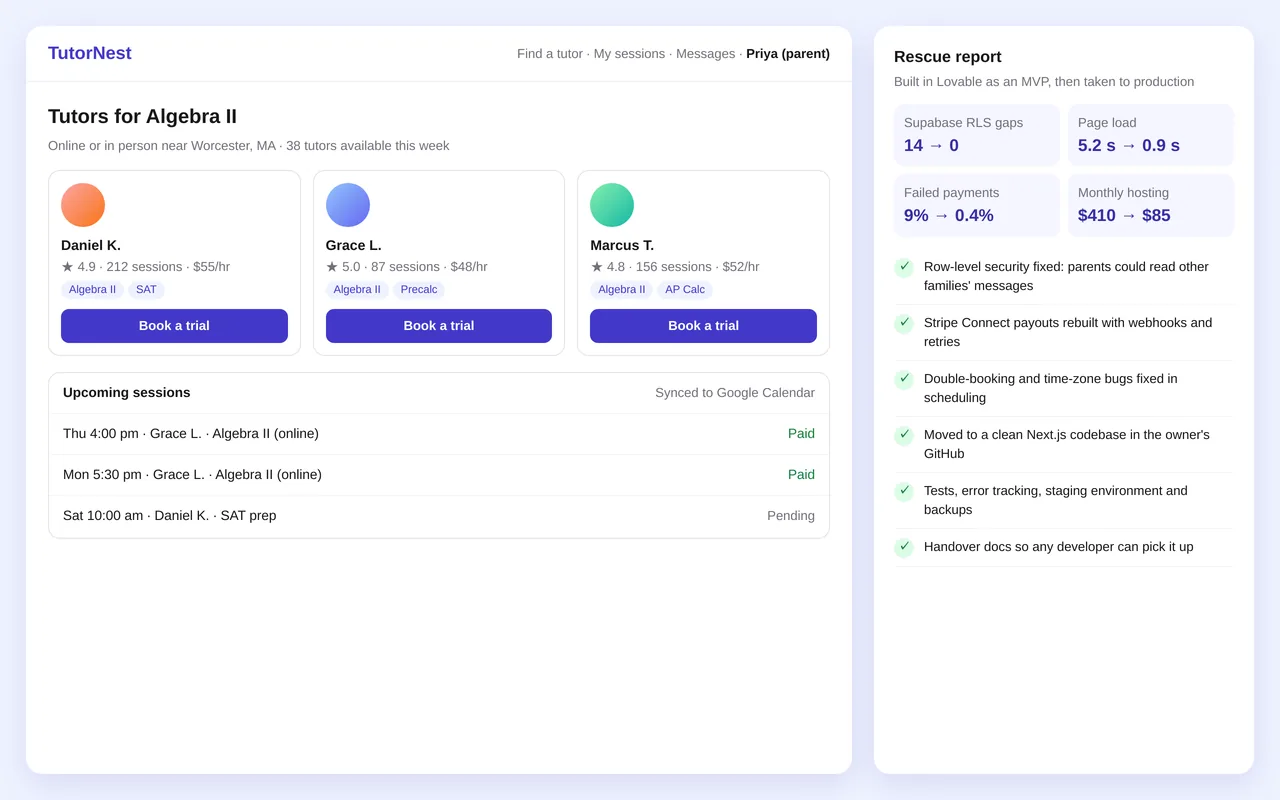Open the Priya (parent) account menu
This screenshot has width=1280, height=800.
click(x=788, y=54)
